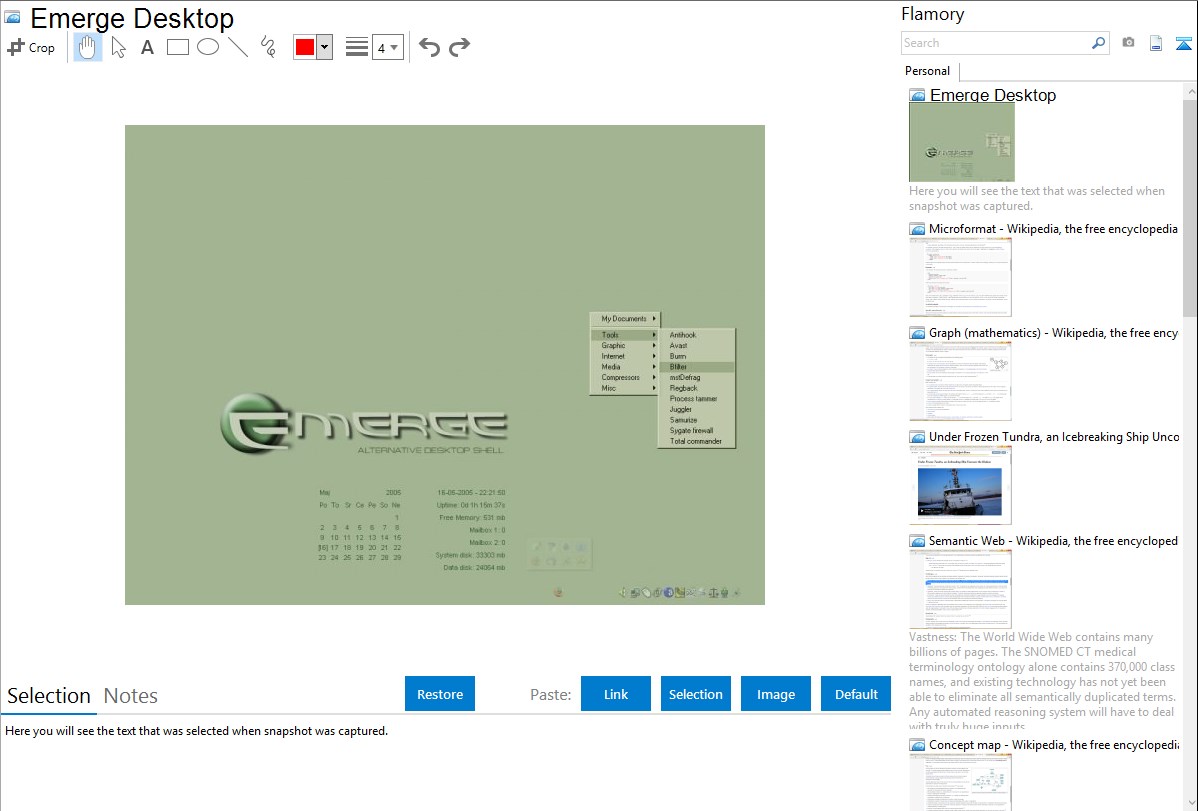Open Semantic Web snapshot thumbnail

click(x=960, y=589)
